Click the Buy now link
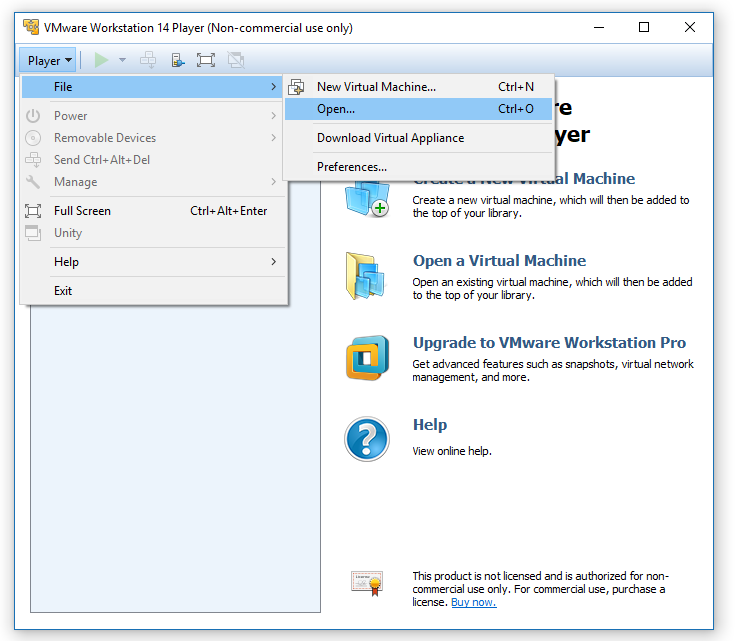The image size is (736, 641). pyautogui.click(x=473, y=602)
